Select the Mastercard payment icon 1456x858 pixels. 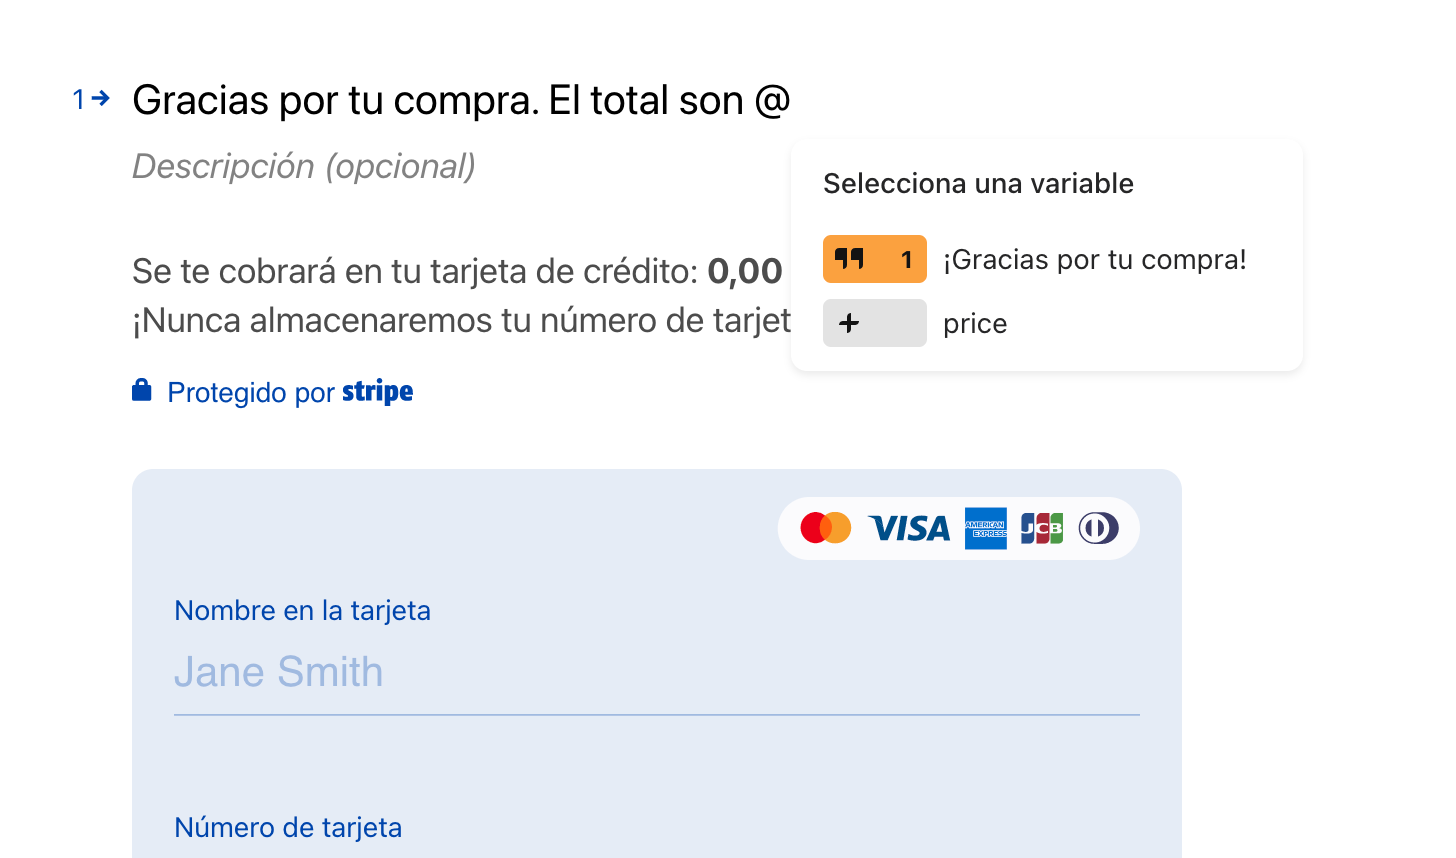[826, 528]
